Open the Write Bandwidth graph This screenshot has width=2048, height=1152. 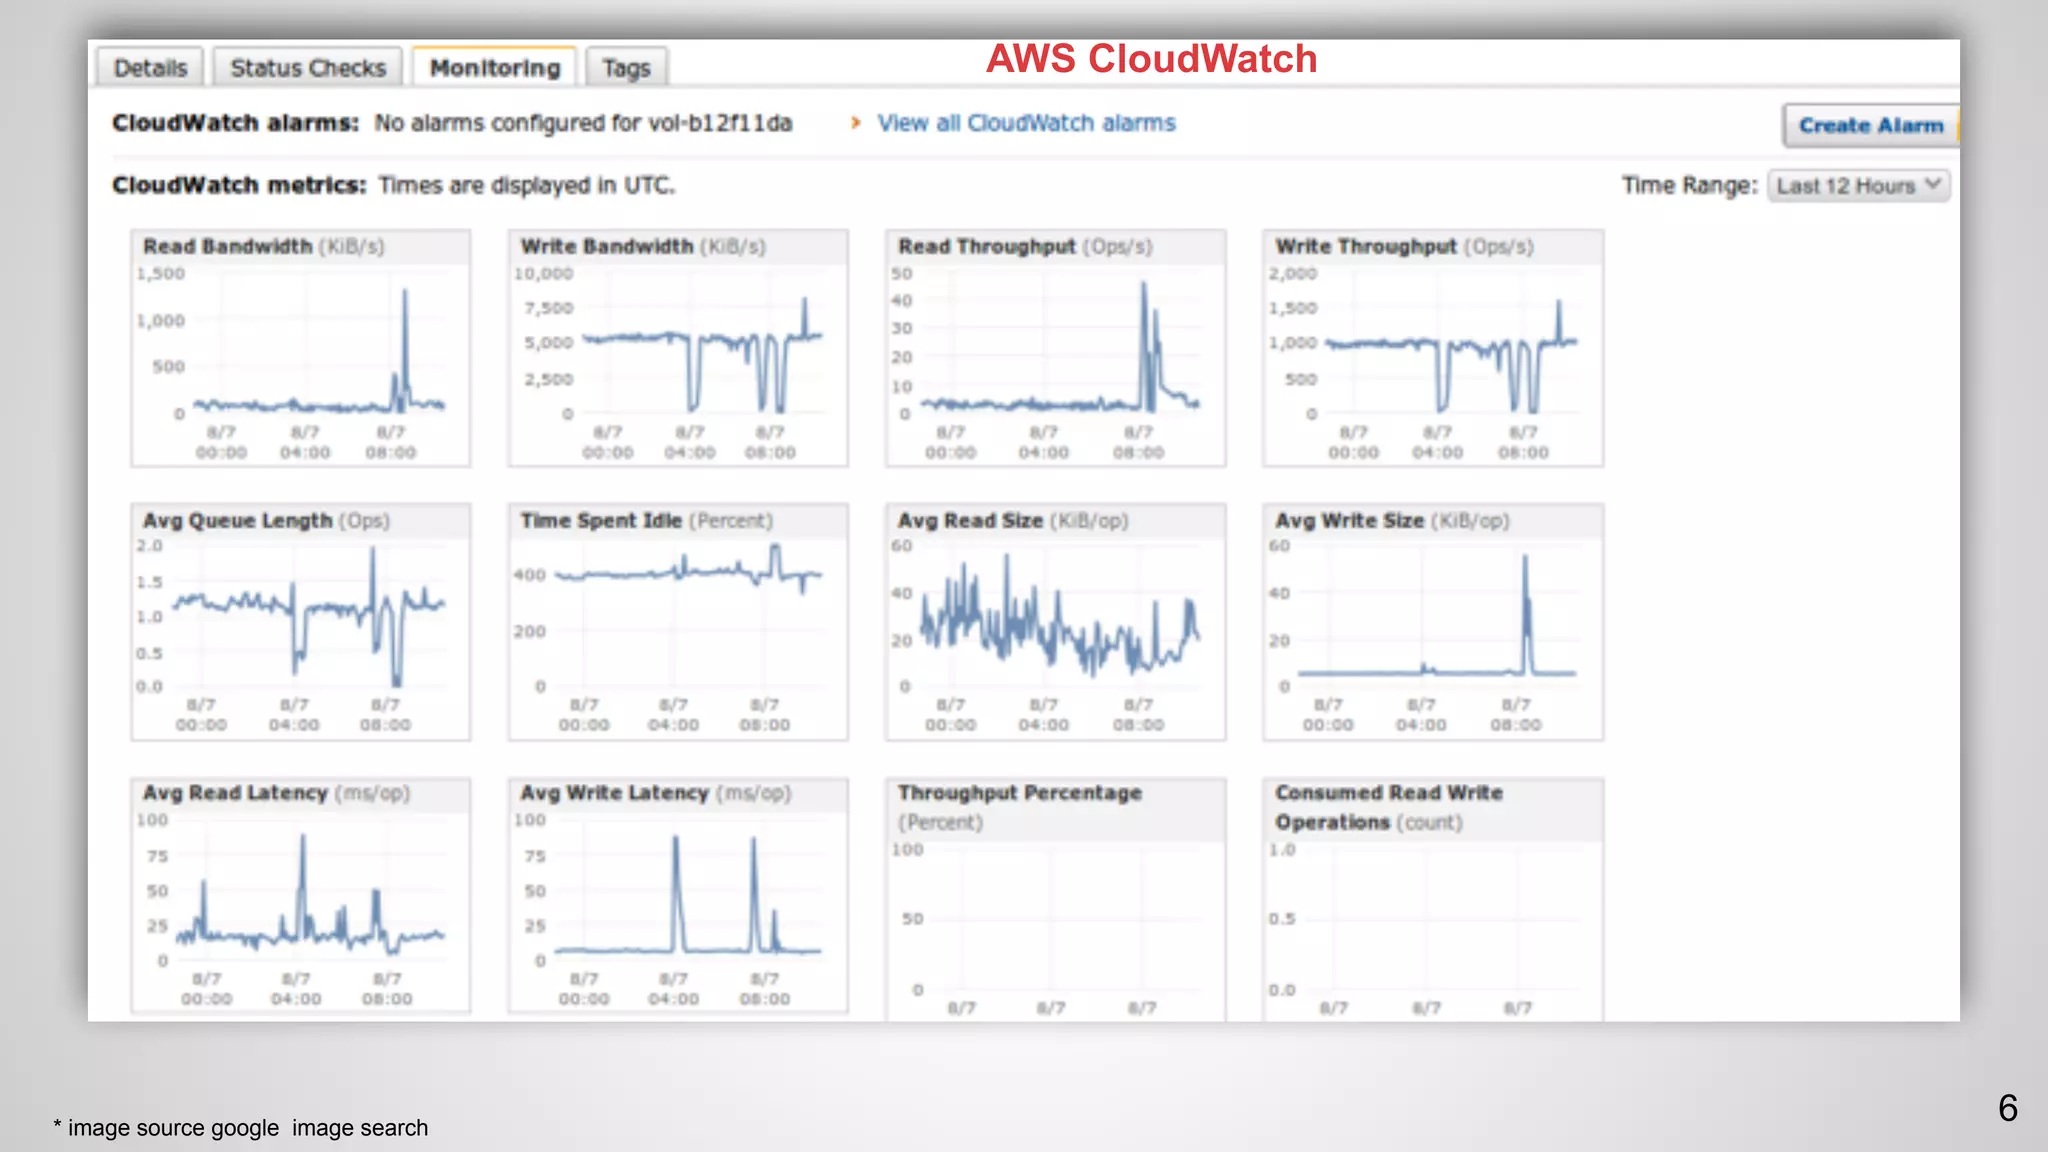[678, 348]
